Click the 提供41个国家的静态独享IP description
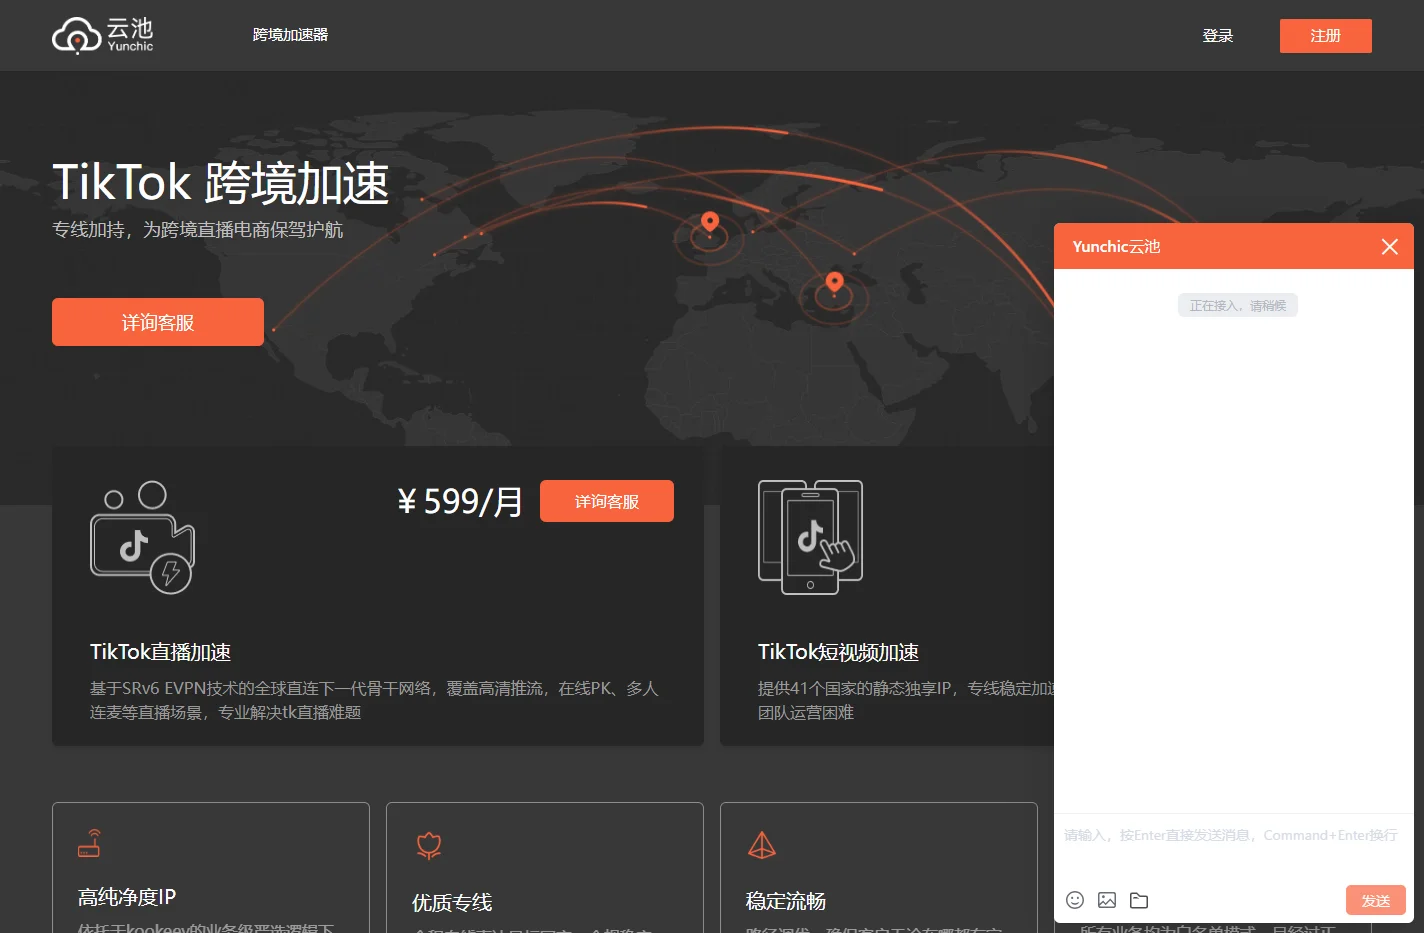 click(906, 700)
